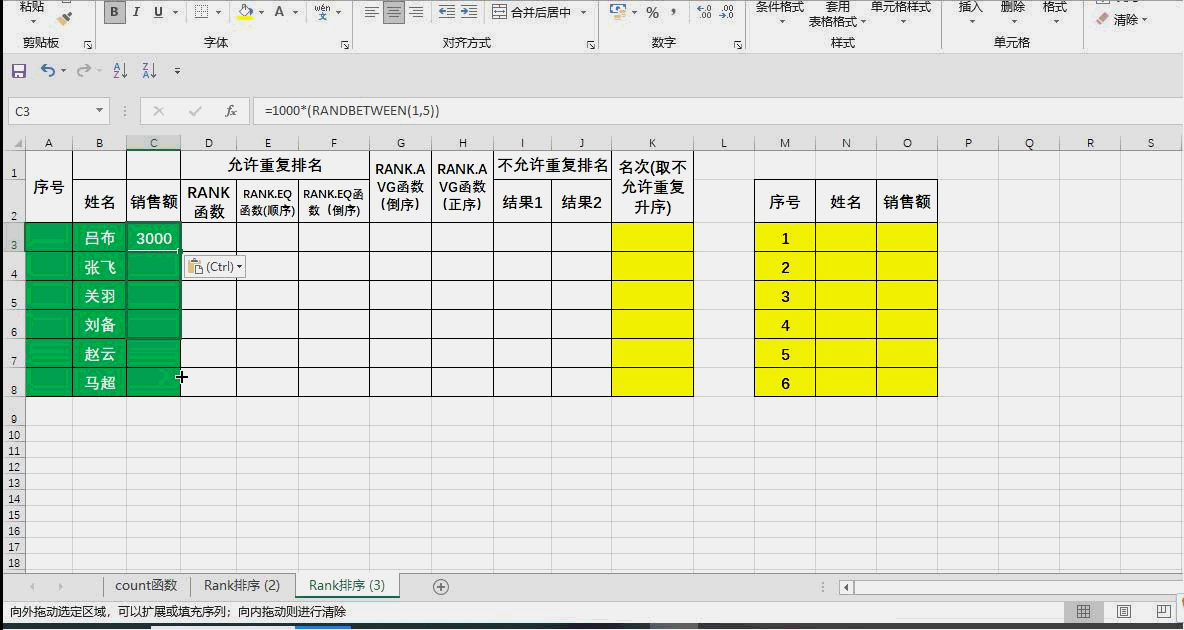Click the accounting number format icon
This screenshot has height=630, width=1184.
click(618, 11)
